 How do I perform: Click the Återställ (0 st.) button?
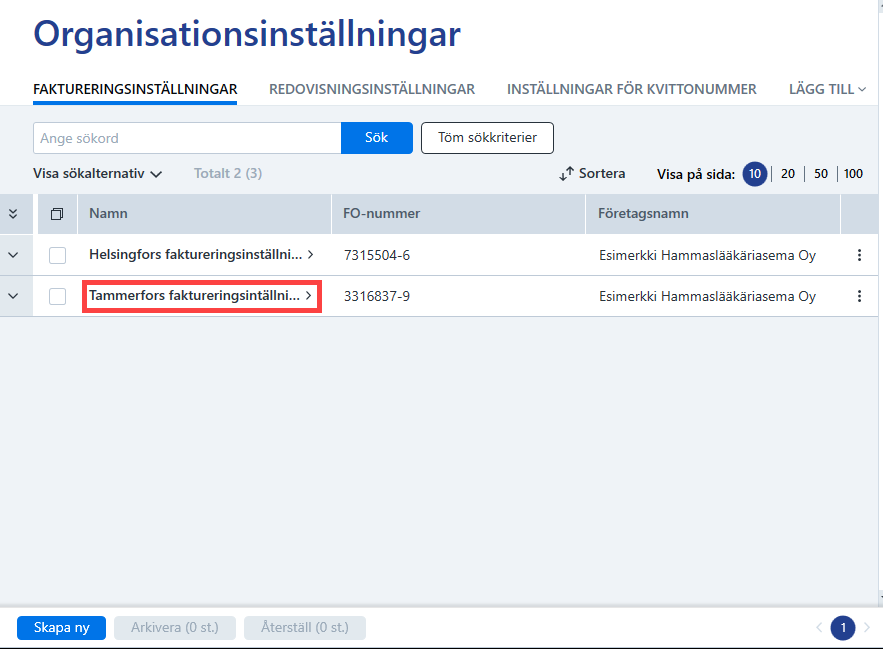point(305,628)
